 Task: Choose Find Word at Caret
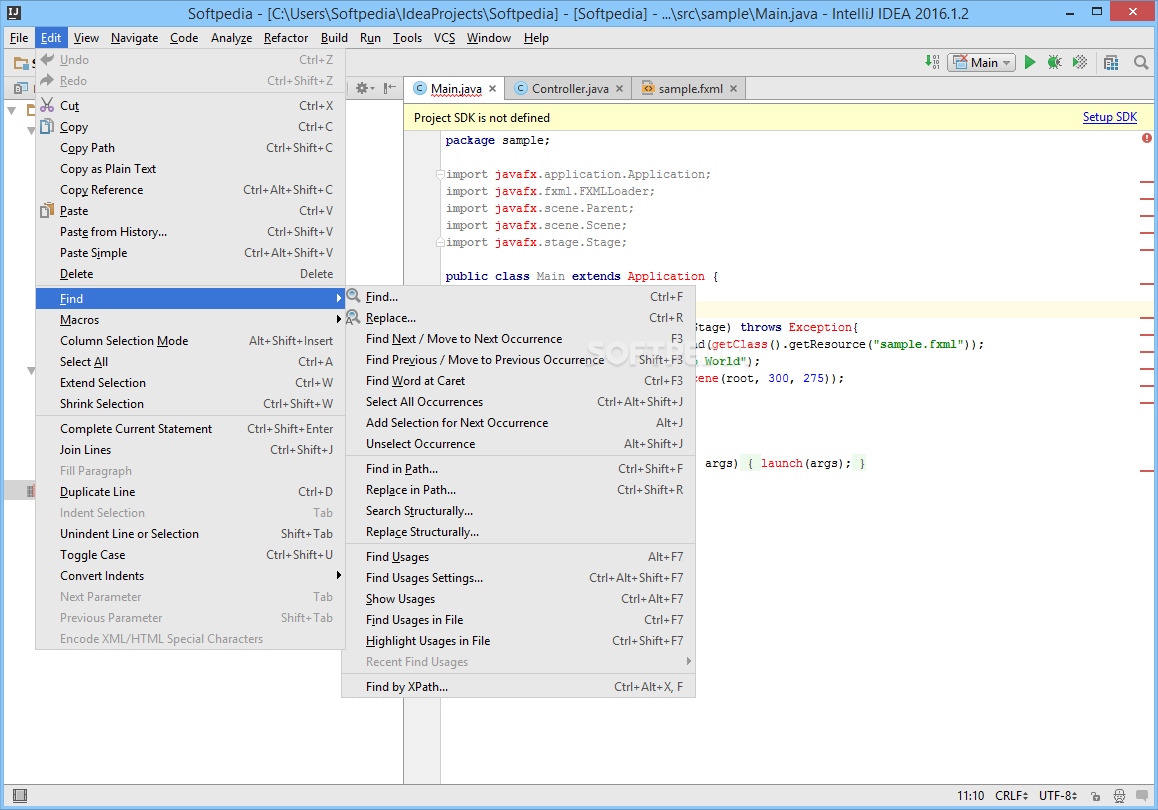pyautogui.click(x=518, y=381)
